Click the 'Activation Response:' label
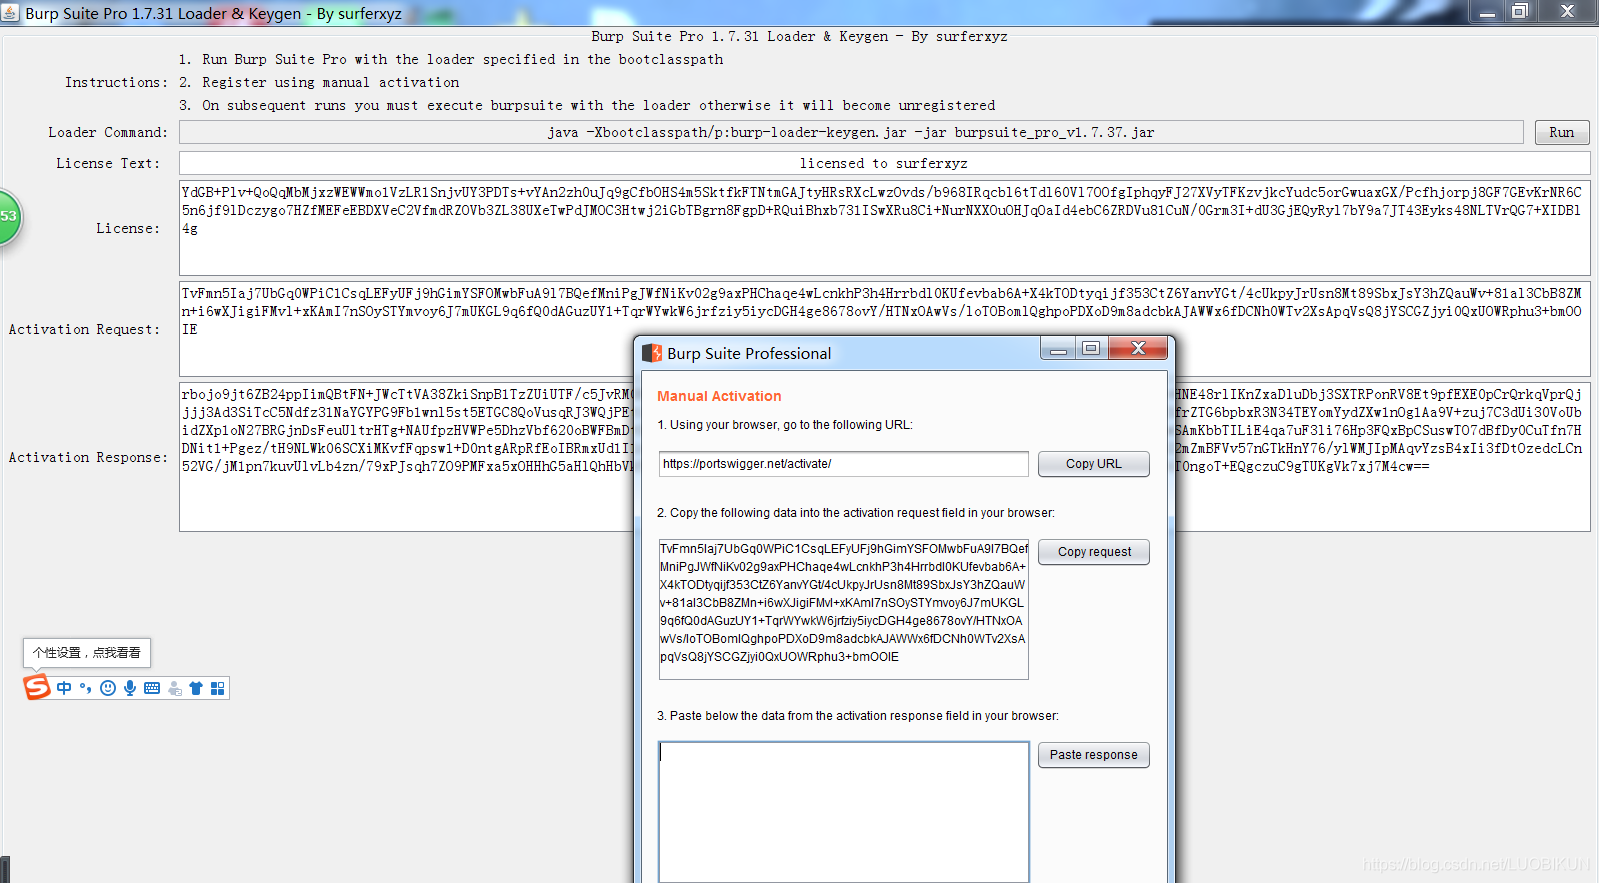 point(88,457)
